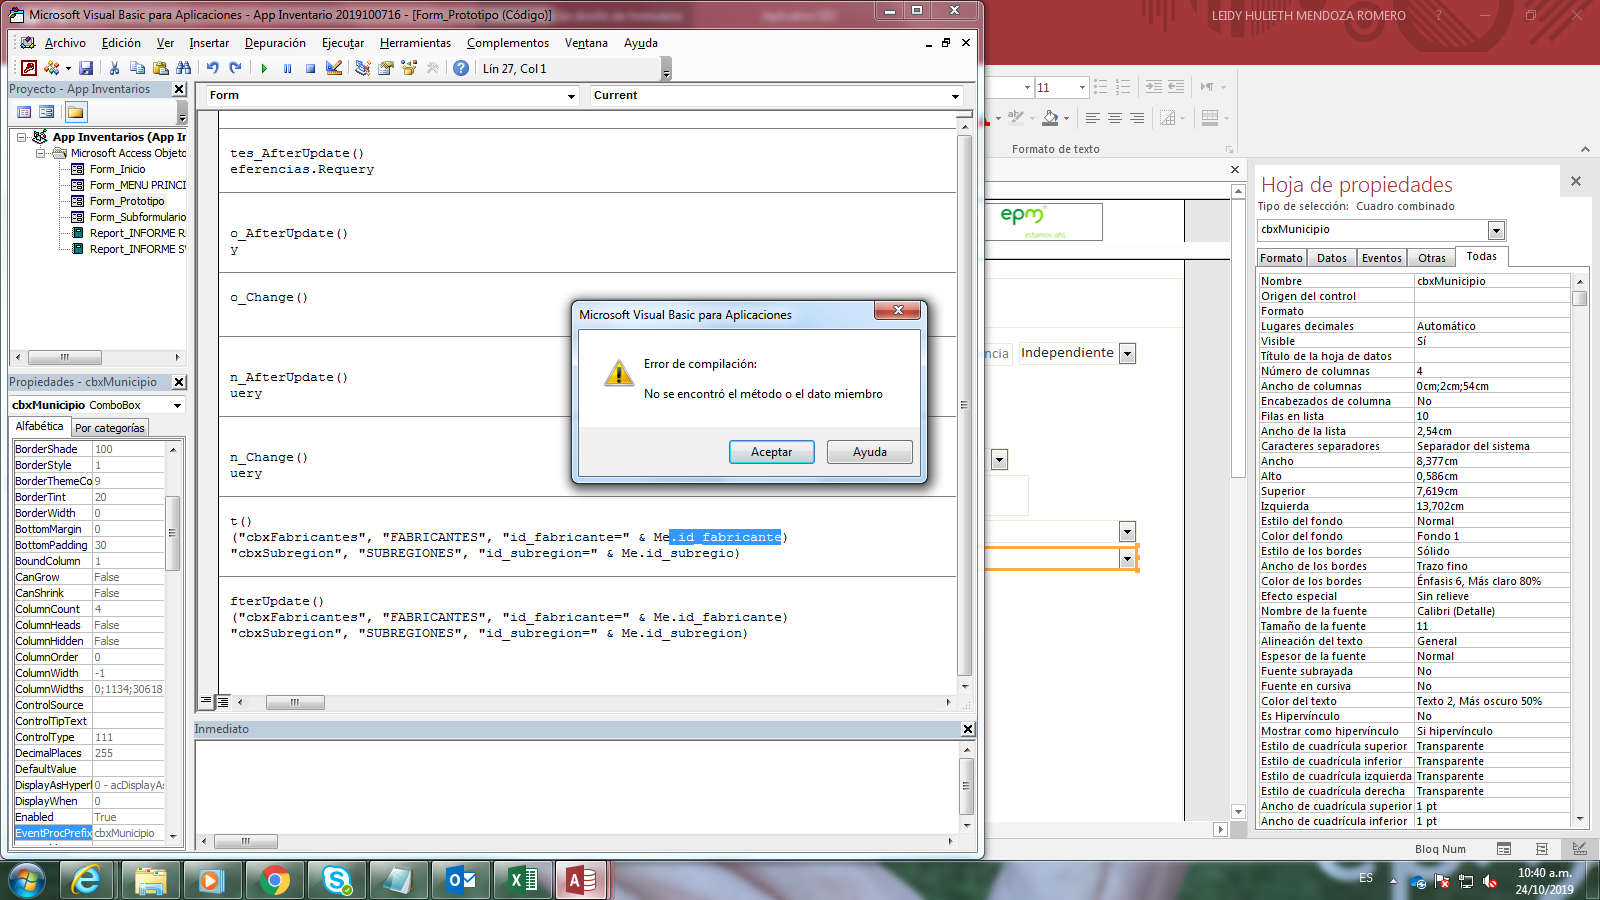Open the Object Browser icon

[x=409, y=68]
